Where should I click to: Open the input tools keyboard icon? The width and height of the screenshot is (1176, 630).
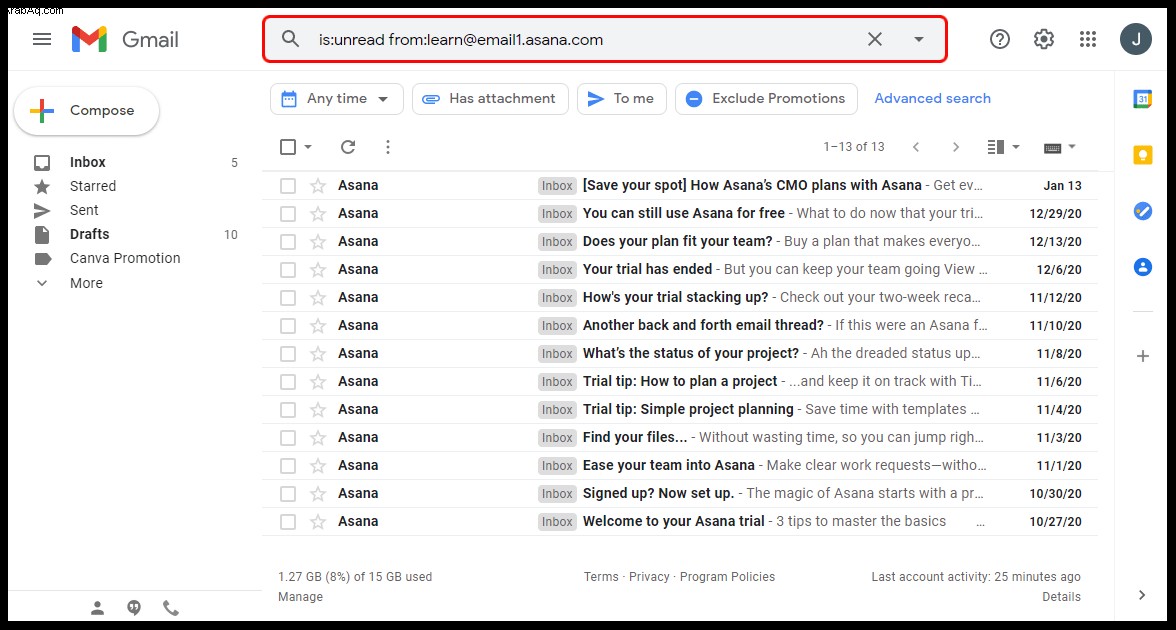coord(1052,148)
